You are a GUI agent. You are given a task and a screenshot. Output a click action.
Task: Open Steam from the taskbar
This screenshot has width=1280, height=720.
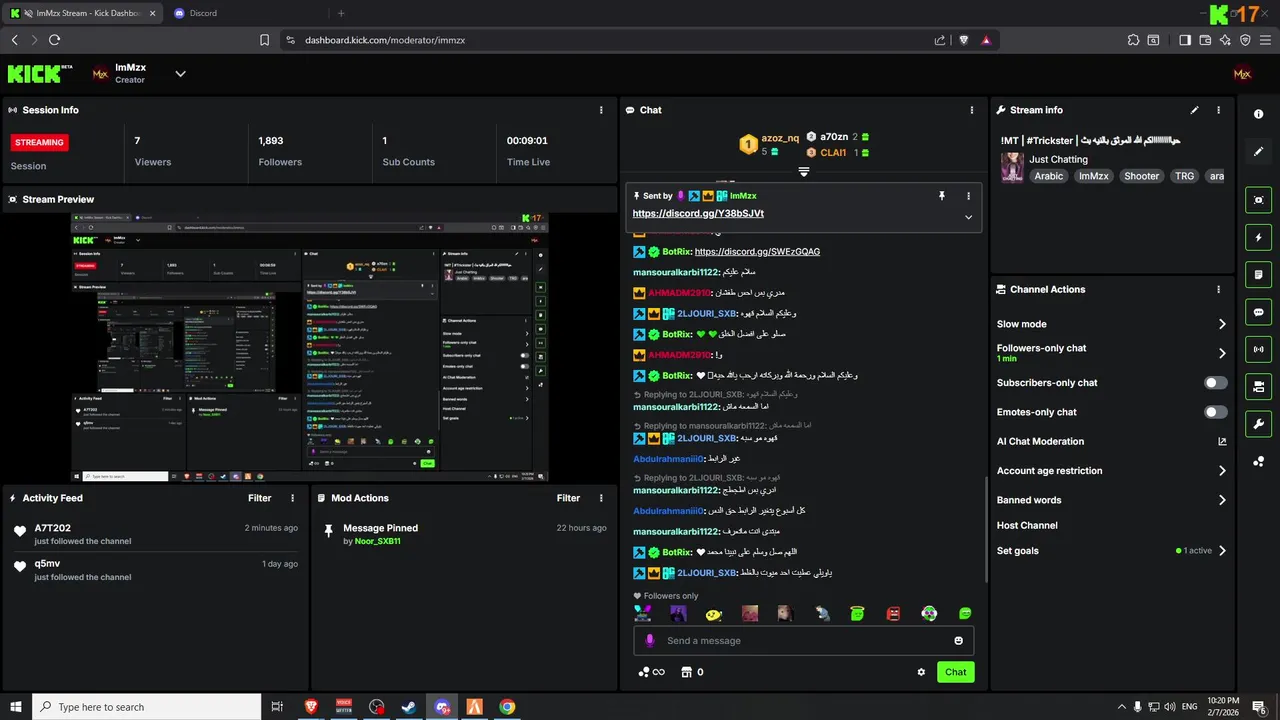[408, 707]
